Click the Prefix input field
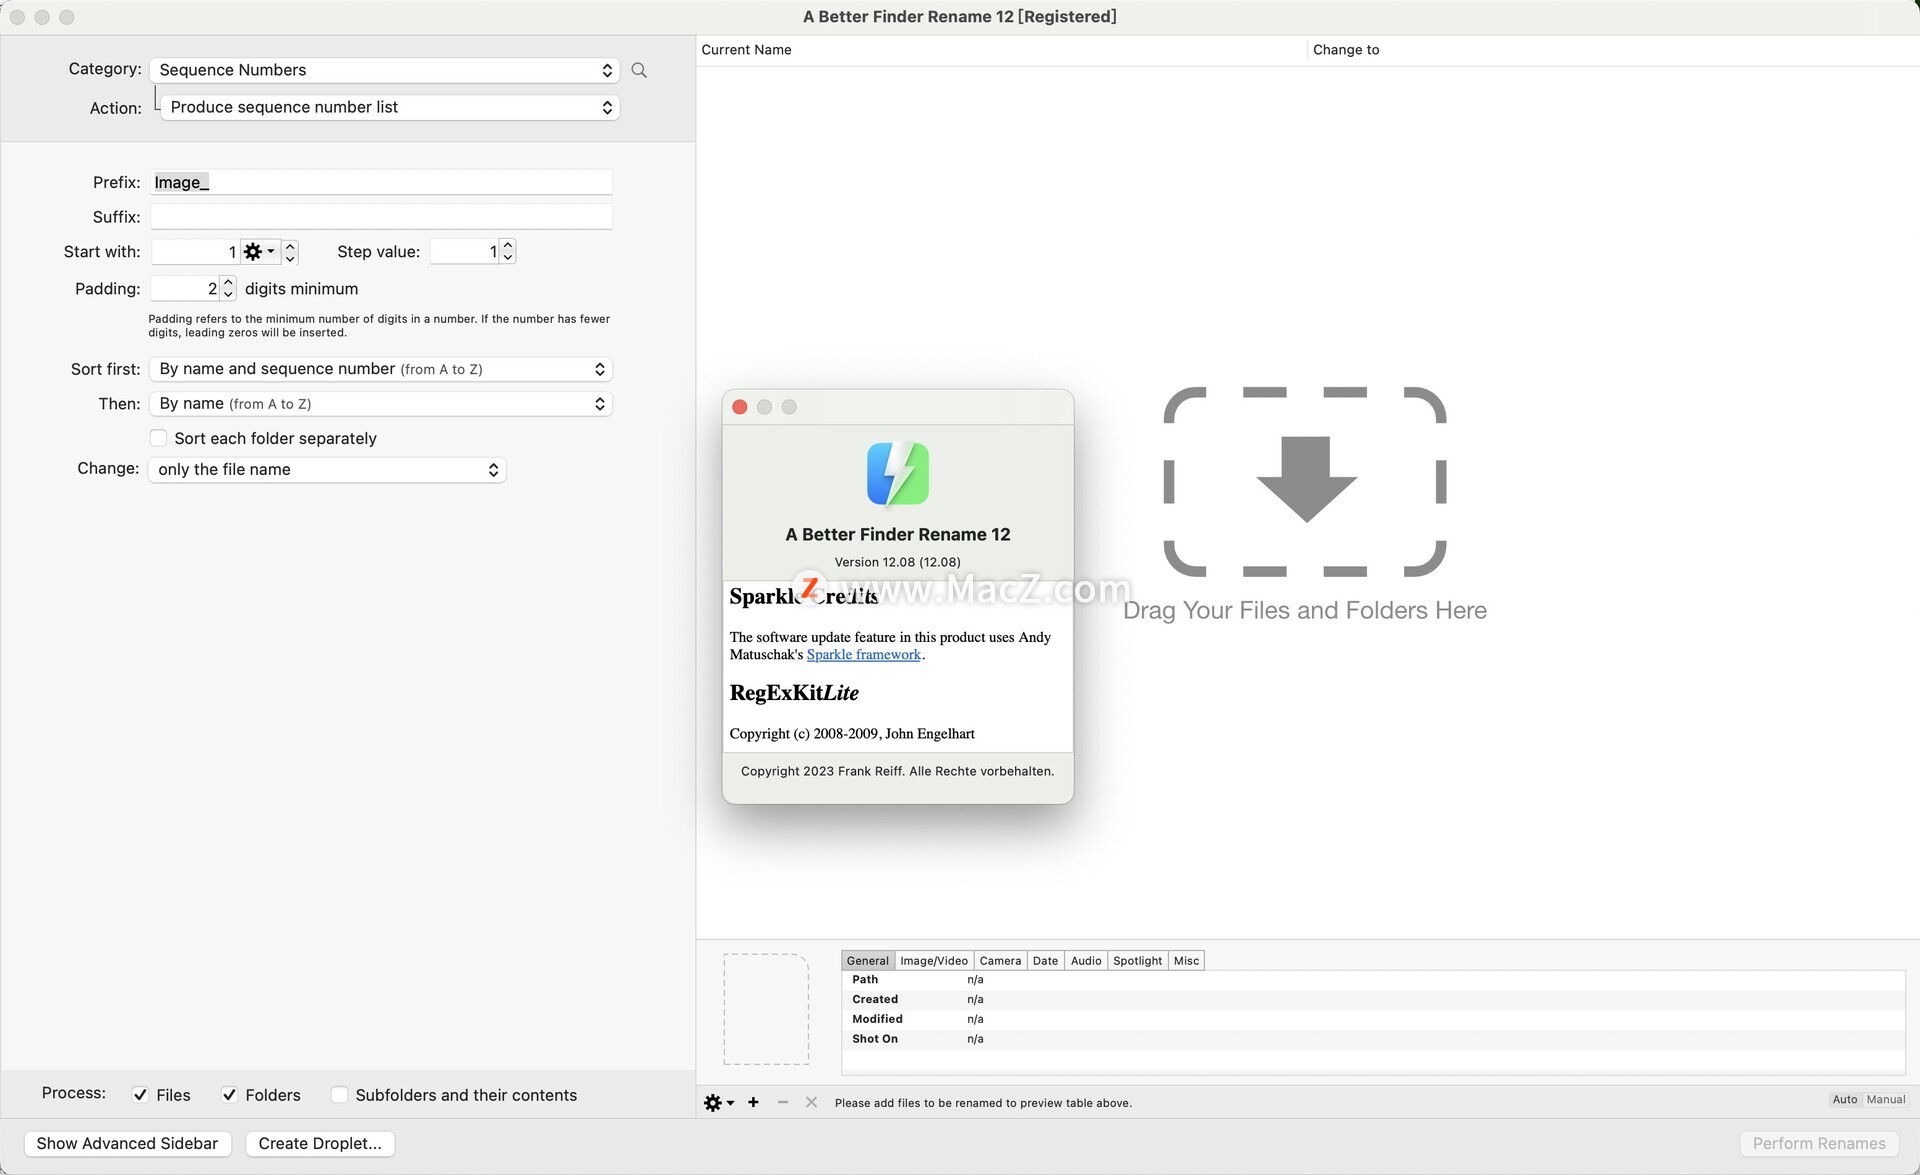Screen dimensions: 1920x1175 [381, 182]
